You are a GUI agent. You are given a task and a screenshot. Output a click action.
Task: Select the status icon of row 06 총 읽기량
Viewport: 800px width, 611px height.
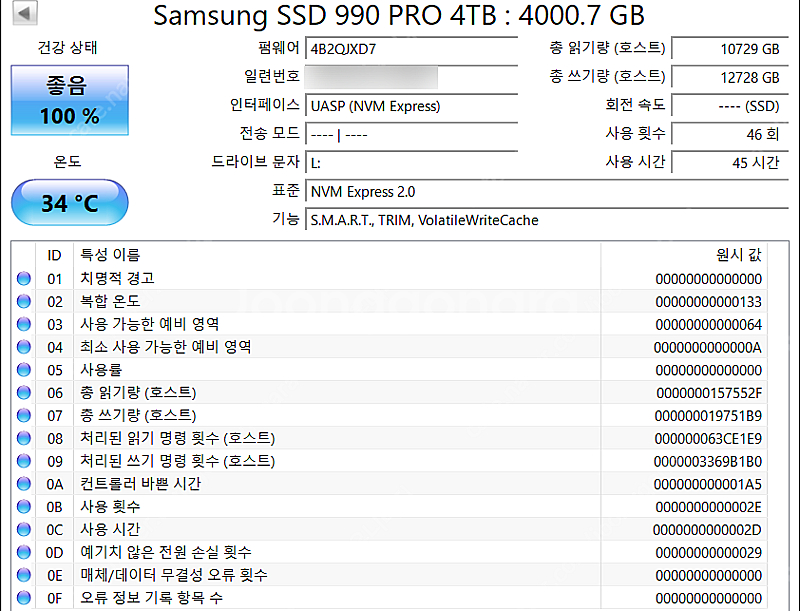23,393
